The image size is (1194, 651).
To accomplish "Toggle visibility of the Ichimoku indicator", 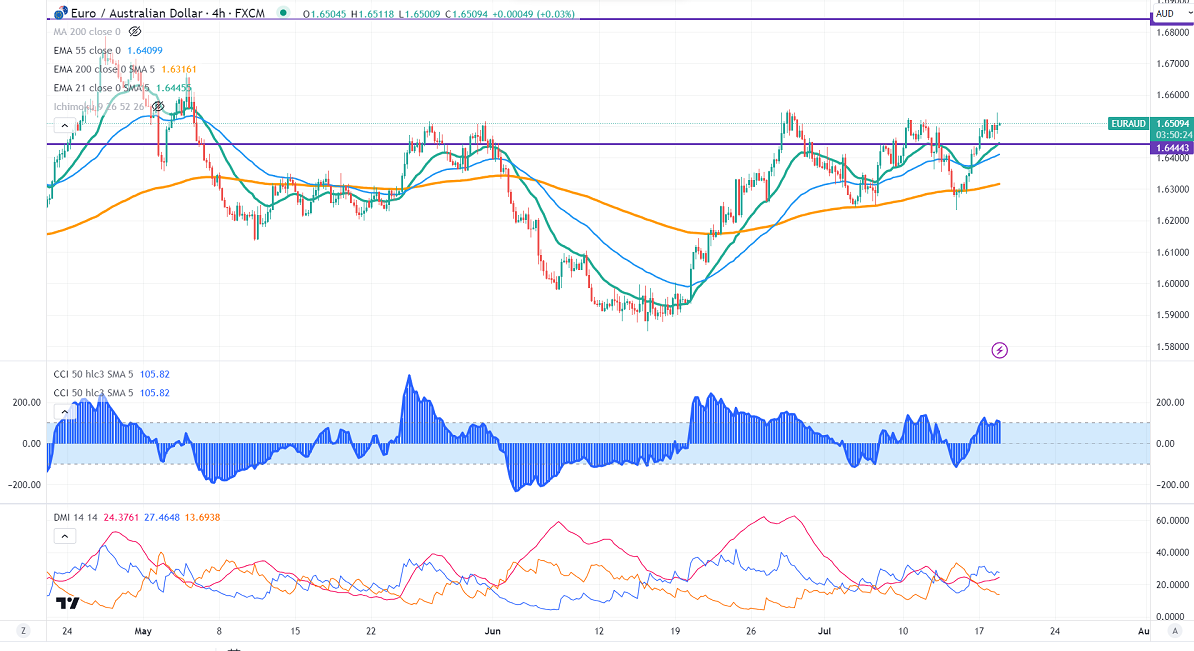I will [x=158, y=107].
